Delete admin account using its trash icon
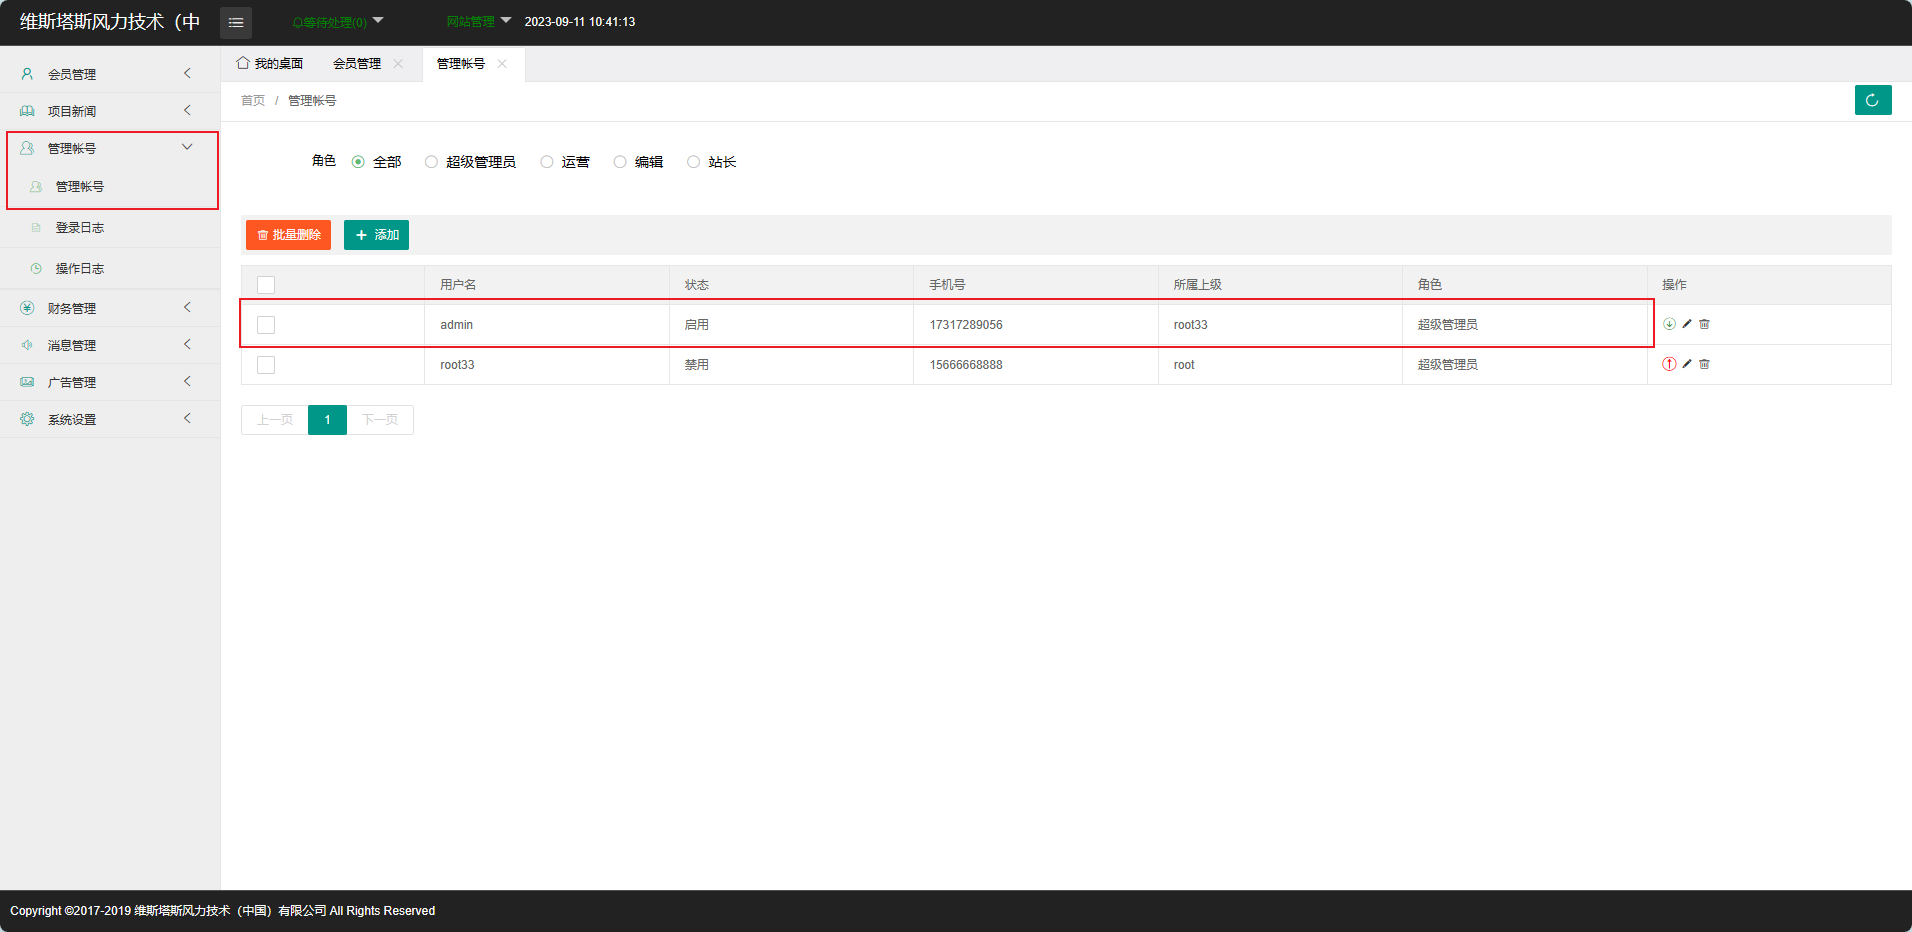The height and width of the screenshot is (932, 1912). (x=1705, y=324)
